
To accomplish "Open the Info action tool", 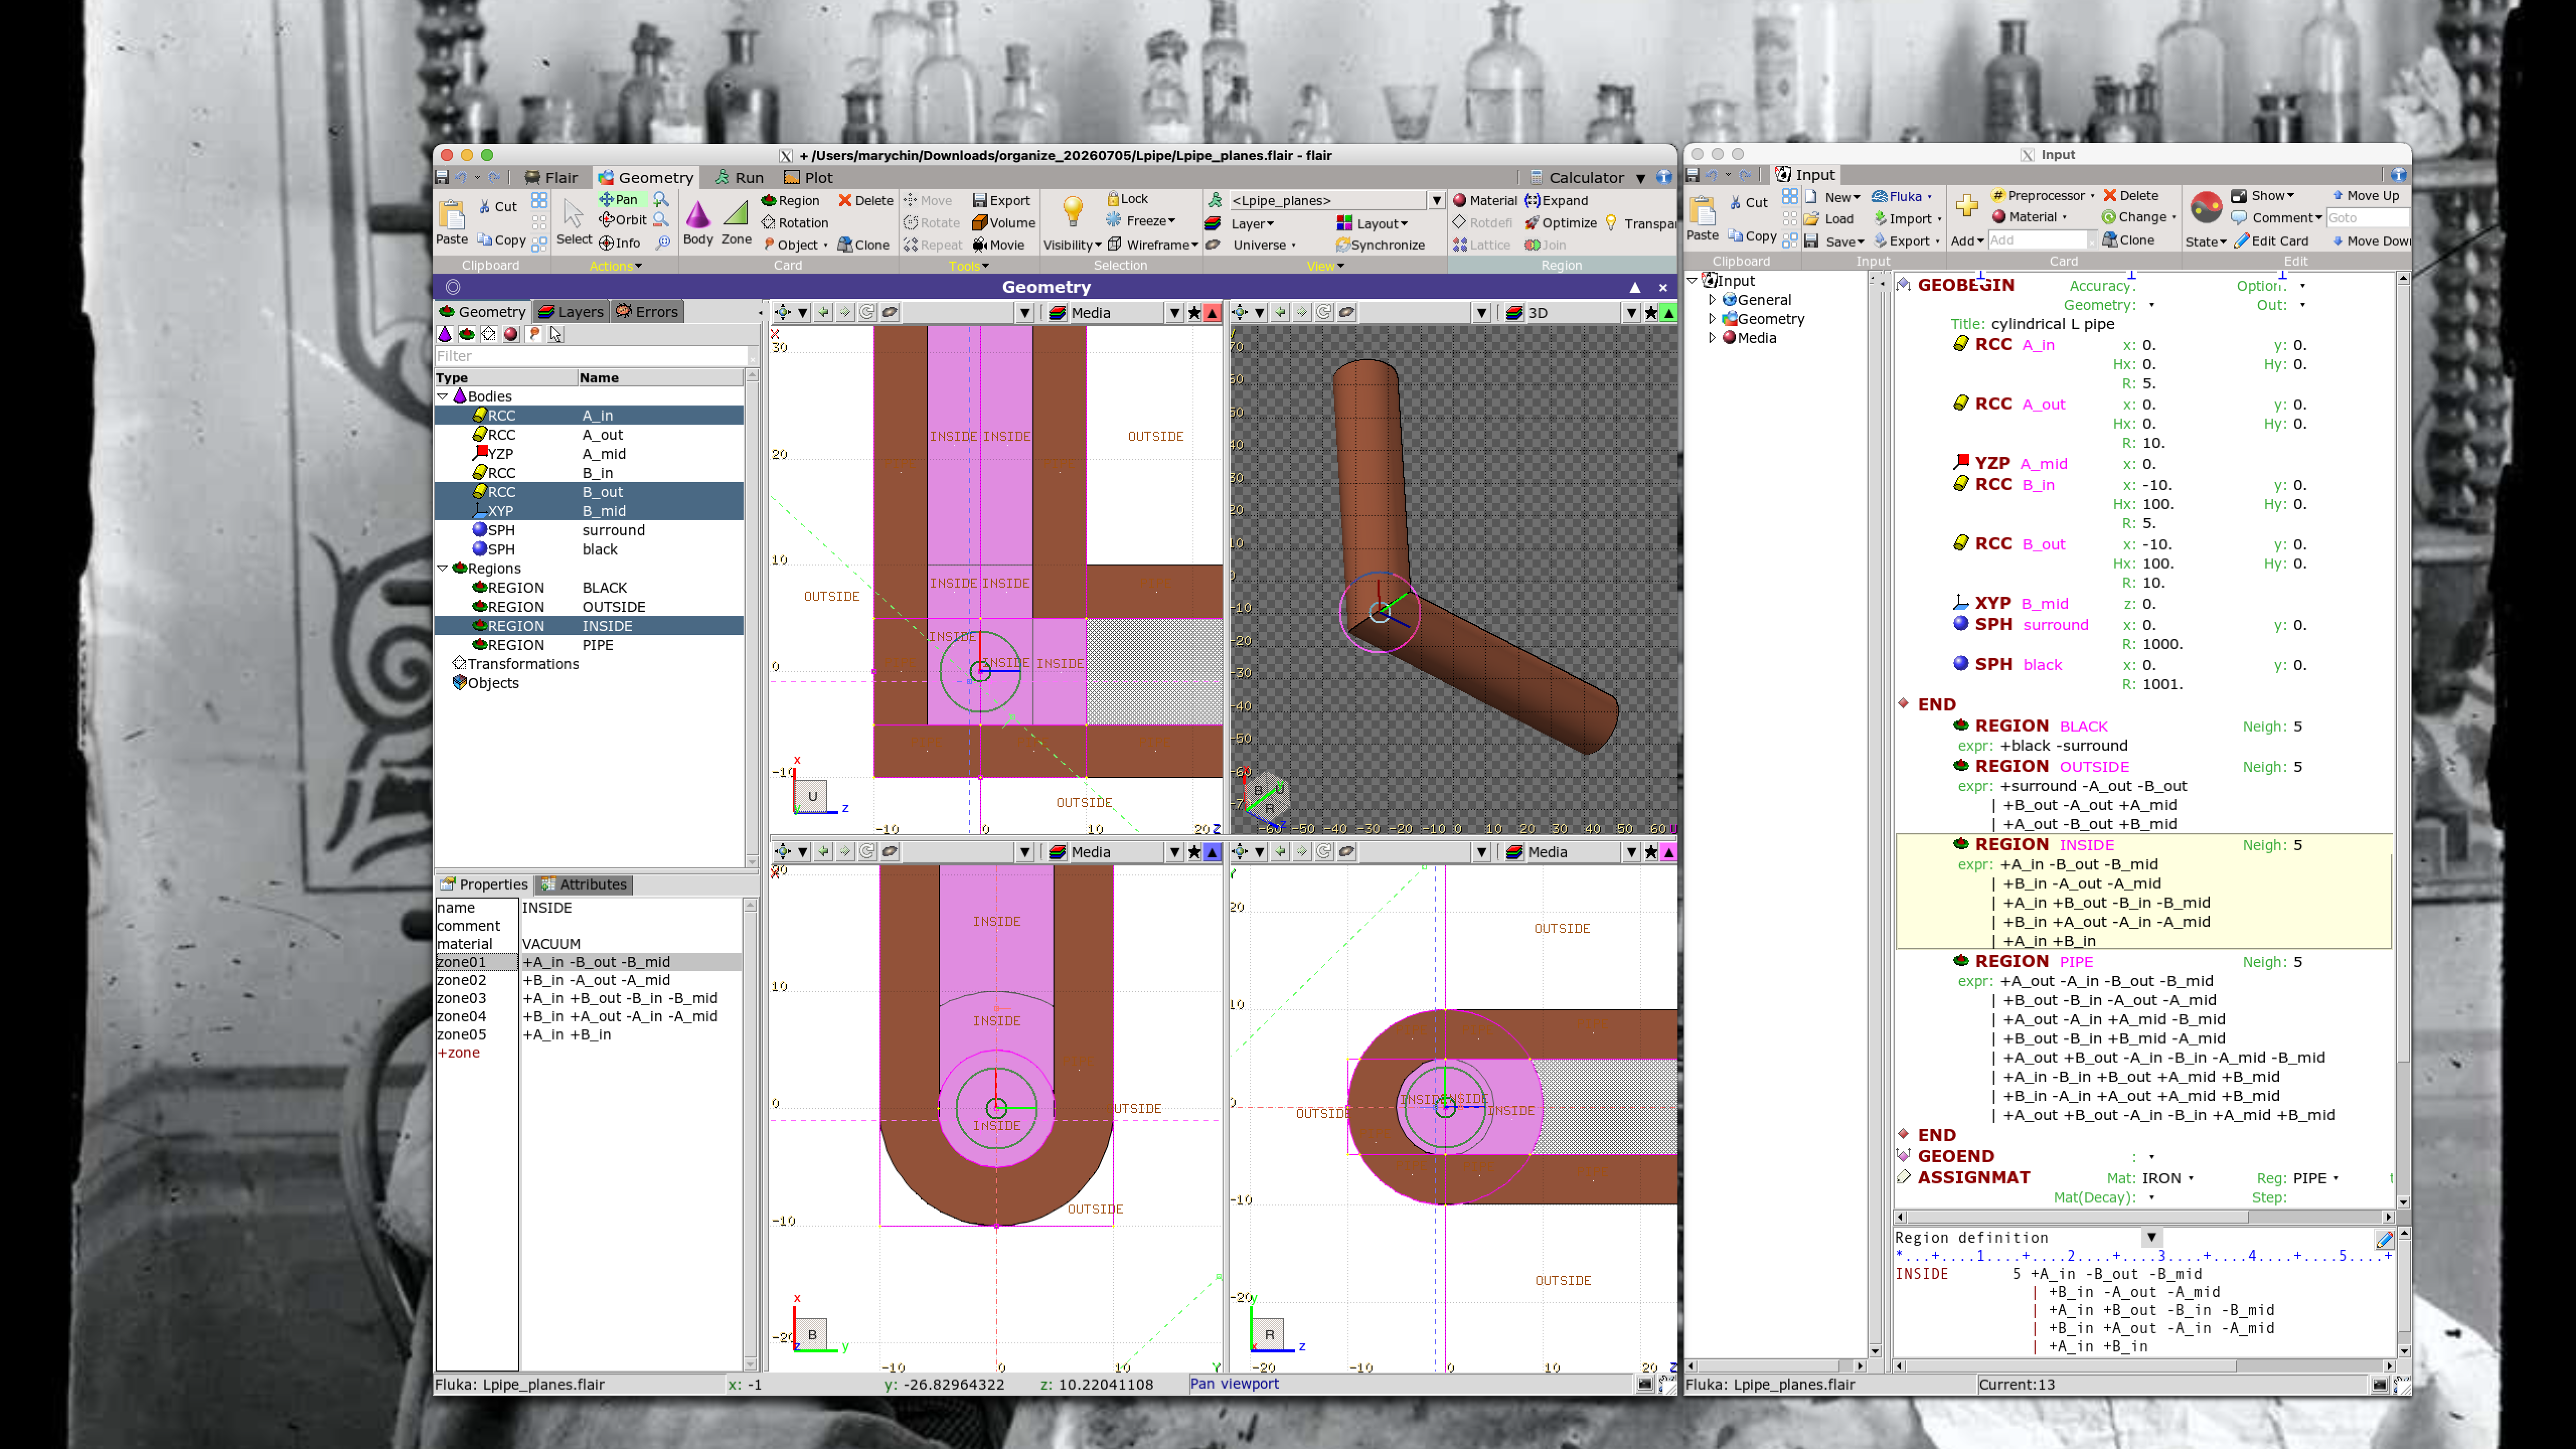I will click(x=619, y=243).
